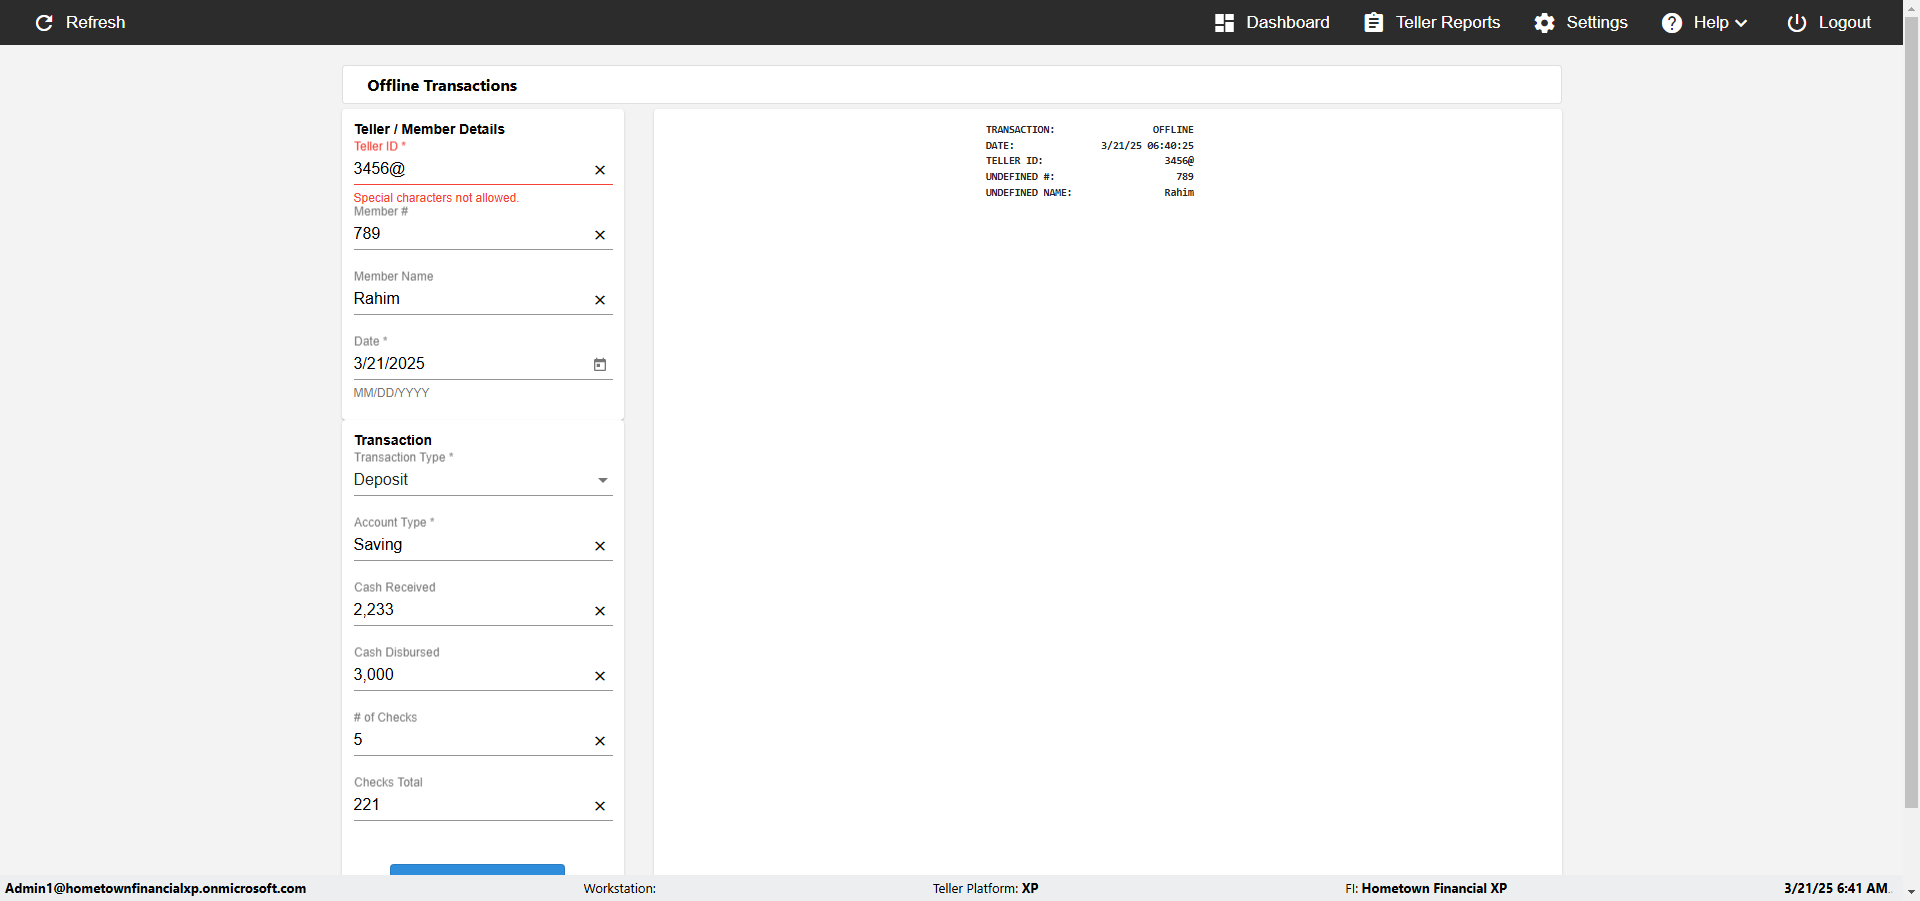Click the Logout power icon

1797,22
